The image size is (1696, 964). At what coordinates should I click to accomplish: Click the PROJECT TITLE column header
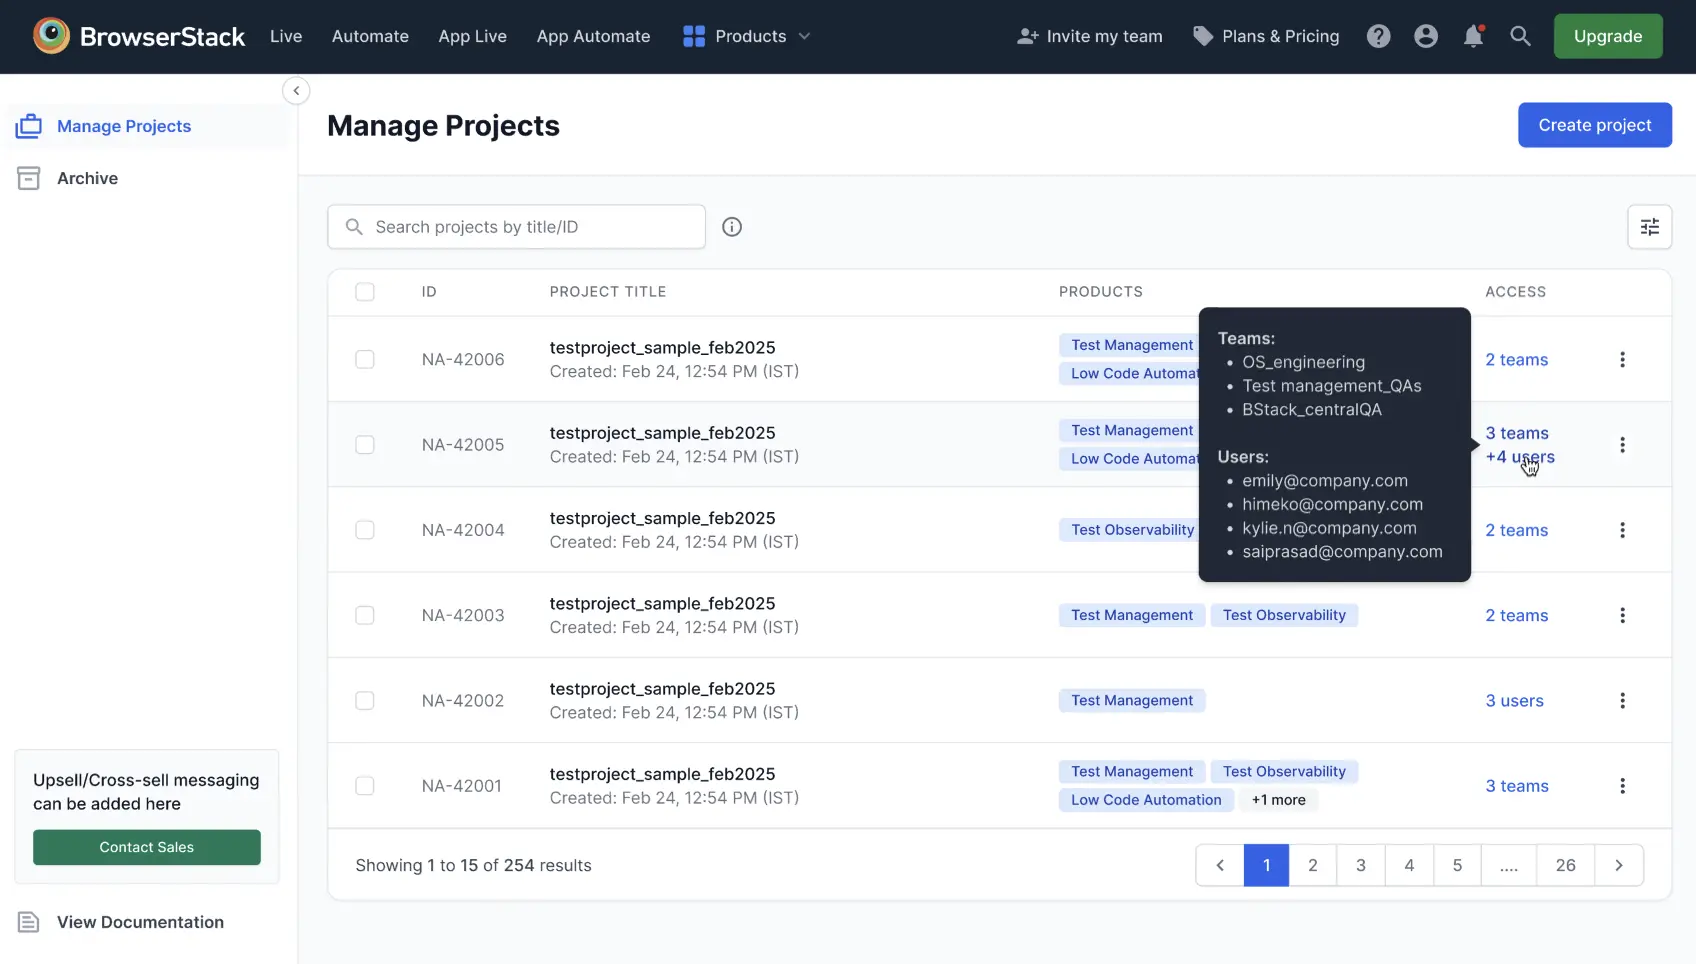pyautogui.click(x=608, y=292)
